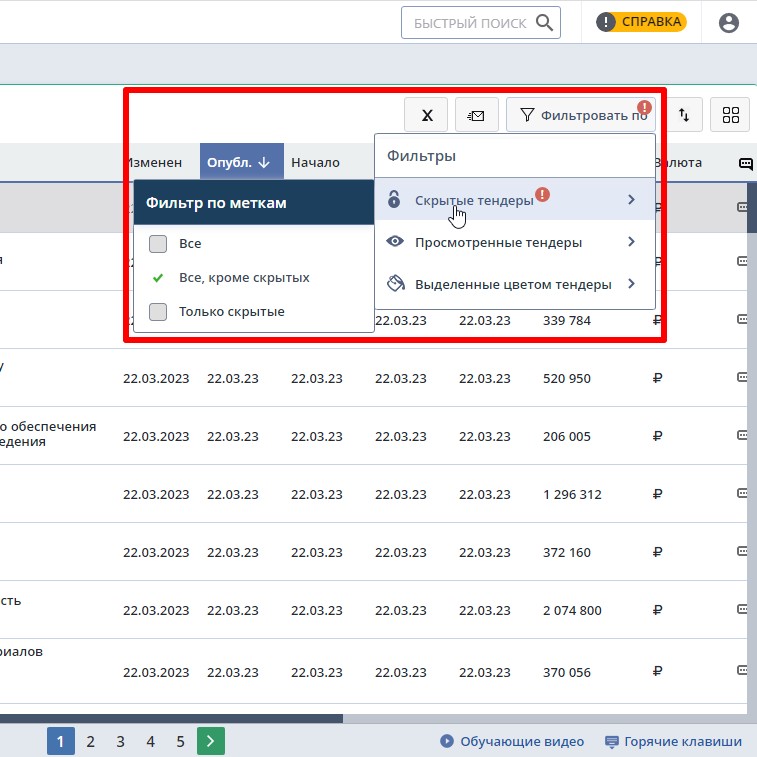Click the magnifier icon in quick search
The width and height of the screenshot is (757, 757).
(x=544, y=22)
